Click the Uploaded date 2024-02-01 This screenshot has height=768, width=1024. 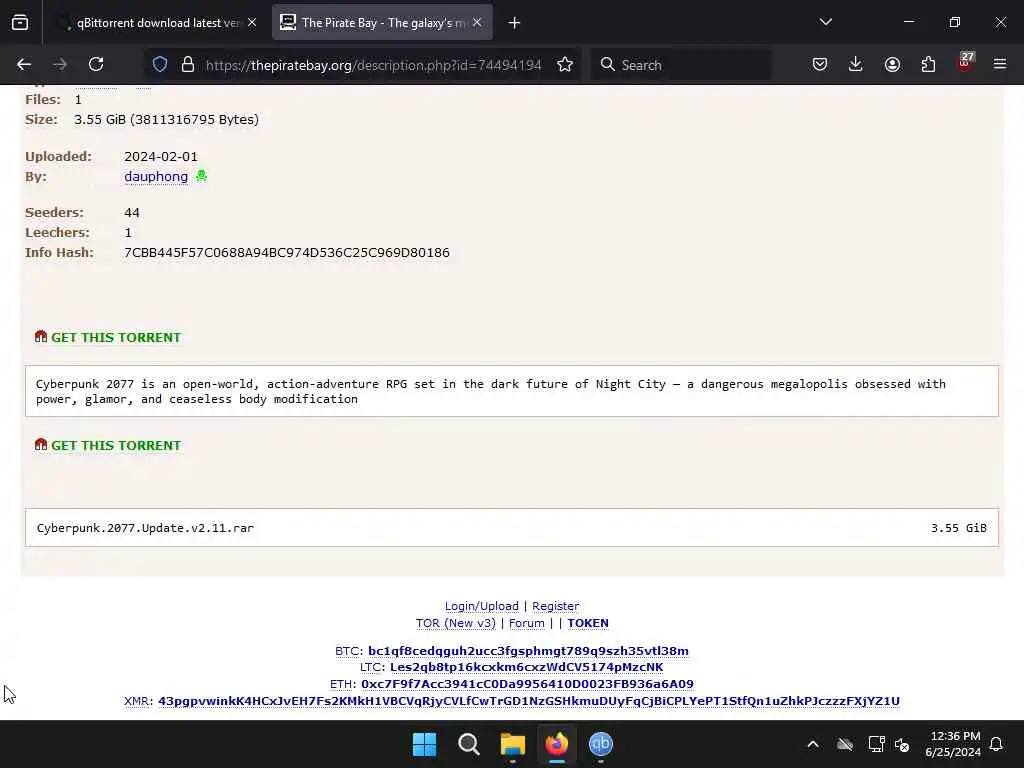click(161, 157)
